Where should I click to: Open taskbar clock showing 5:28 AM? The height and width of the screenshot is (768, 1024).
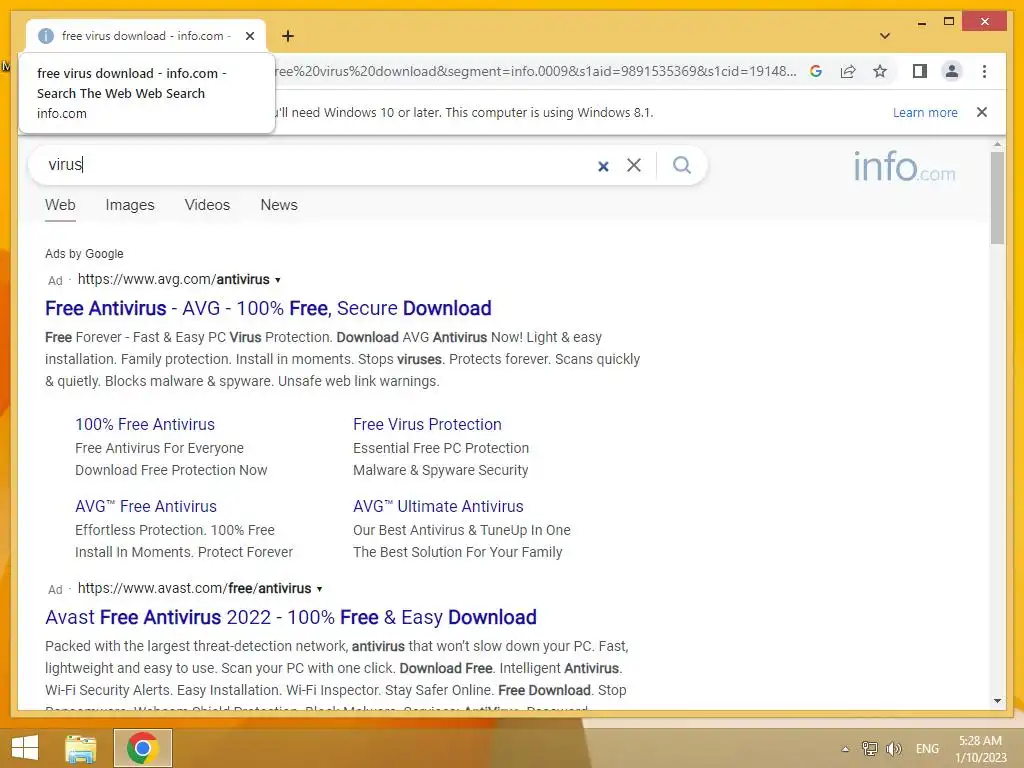981,749
